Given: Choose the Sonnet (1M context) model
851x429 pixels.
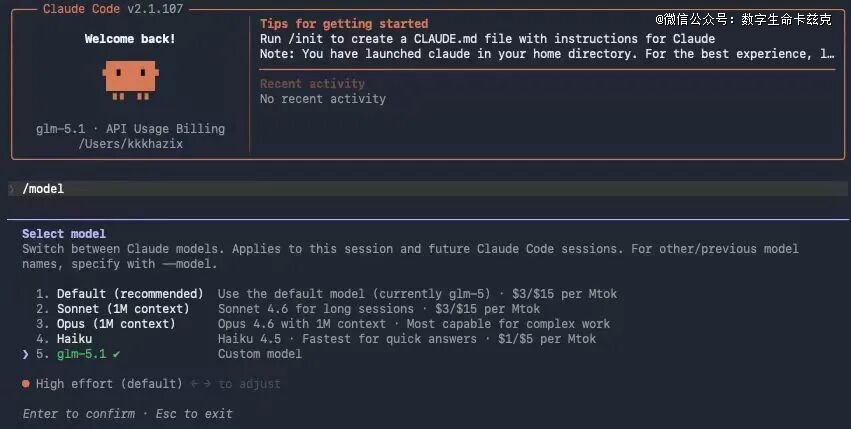Looking at the screenshot, I should 122,309.
